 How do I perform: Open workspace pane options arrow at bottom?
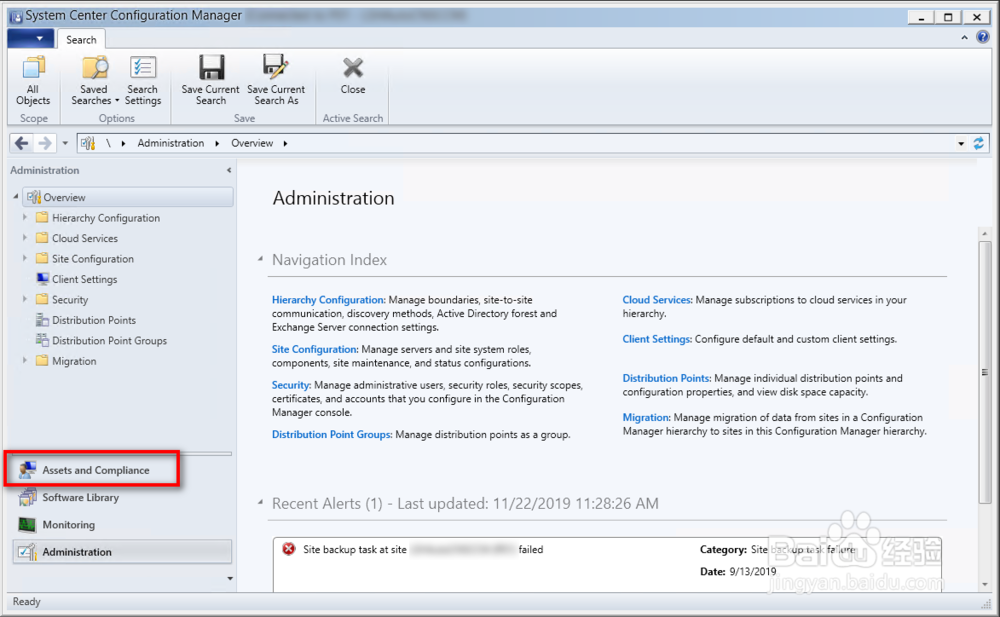click(230, 579)
